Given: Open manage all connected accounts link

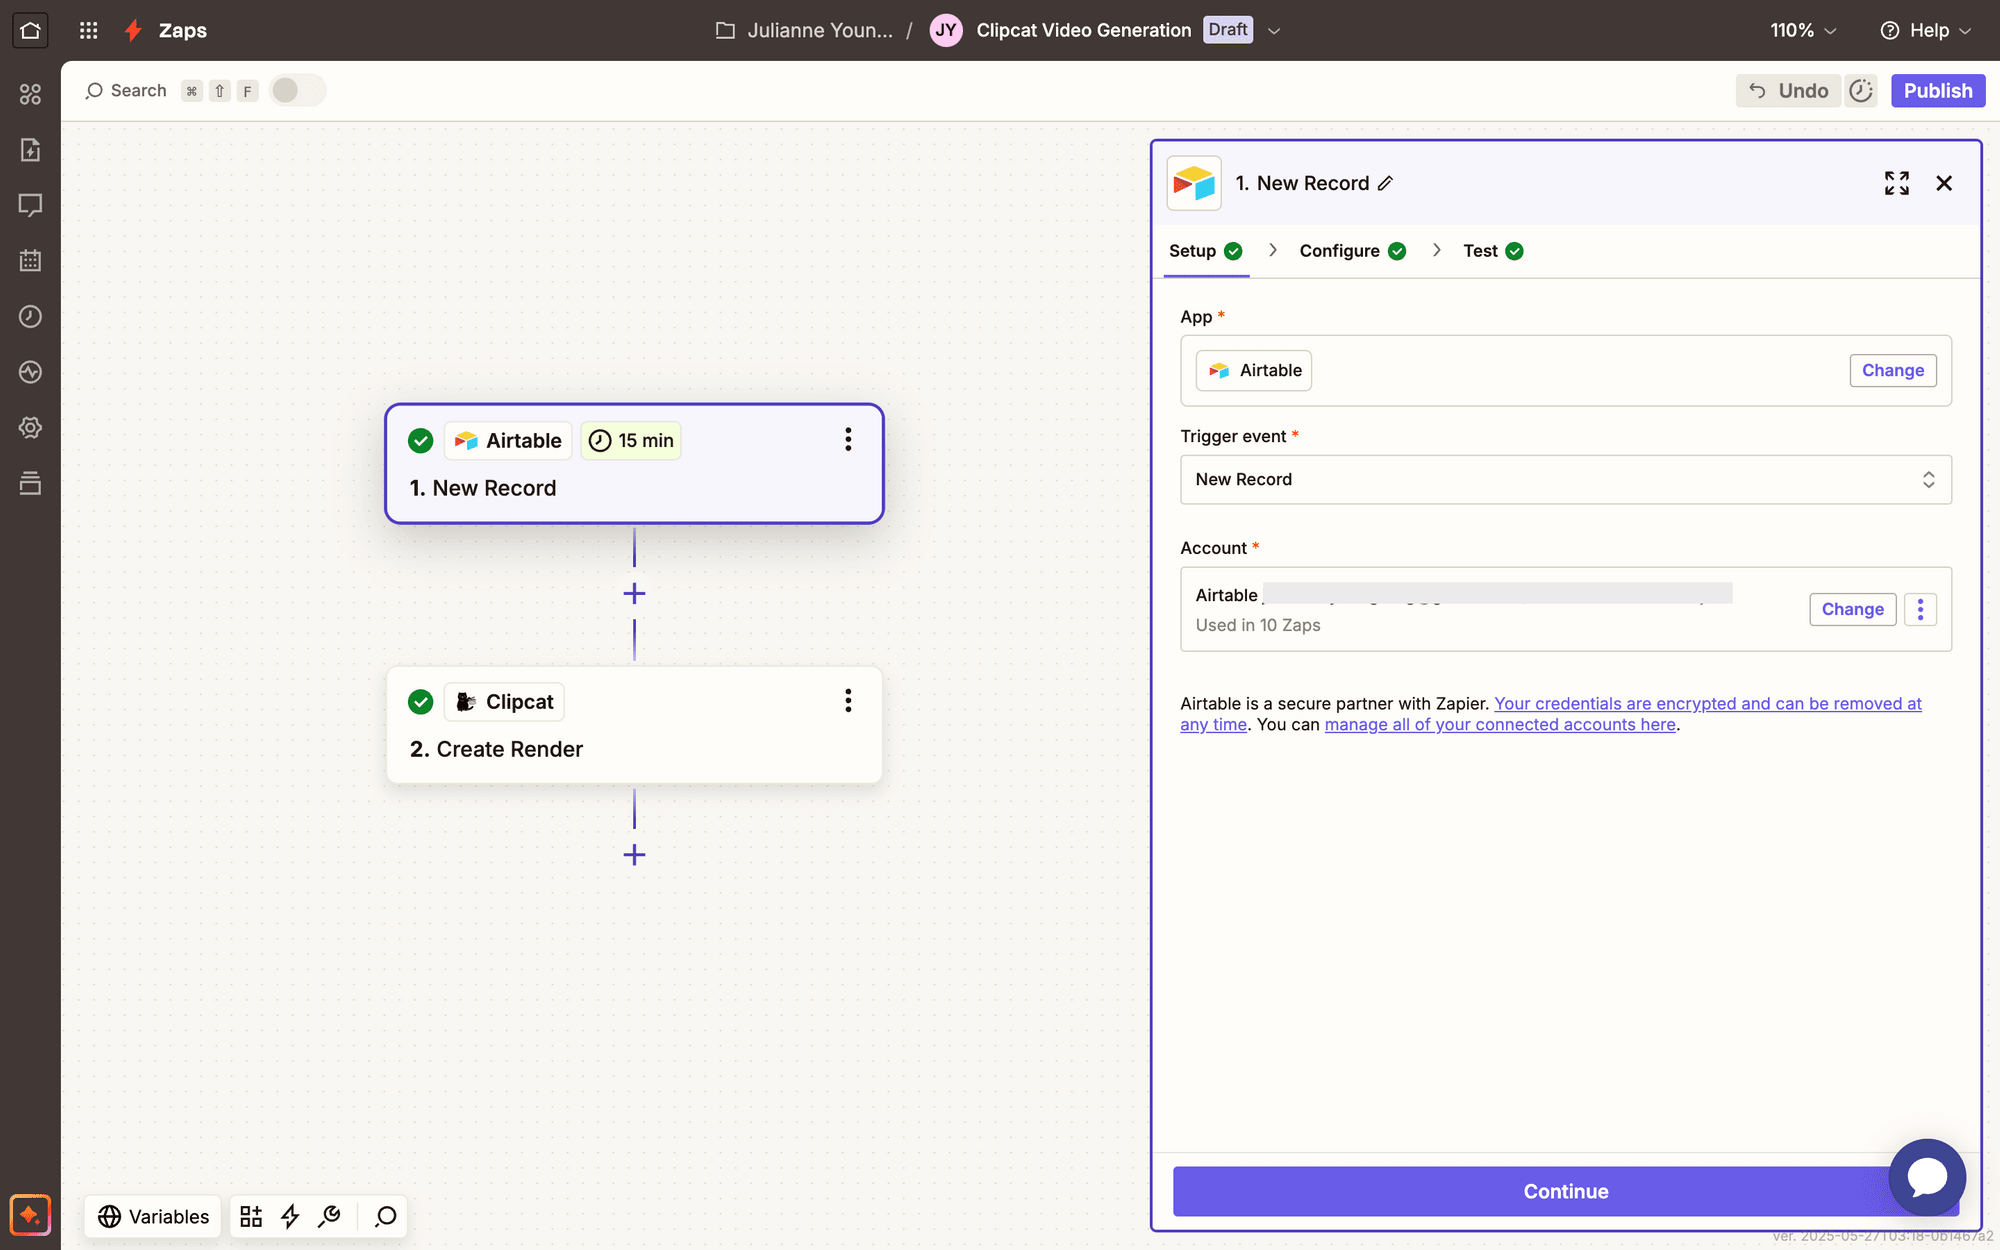Looking at the screenshot, I should click(x=1500, y=725).
